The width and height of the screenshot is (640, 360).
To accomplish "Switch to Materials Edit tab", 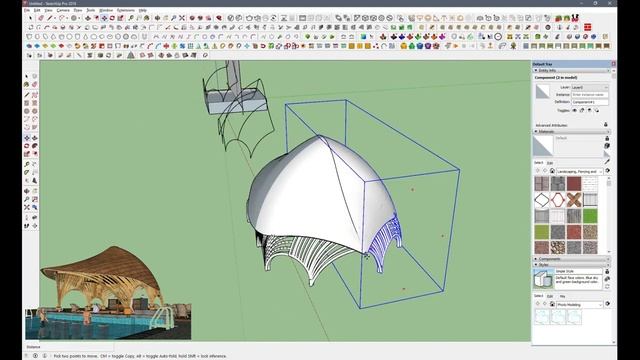I will click(x=550, y=163).
